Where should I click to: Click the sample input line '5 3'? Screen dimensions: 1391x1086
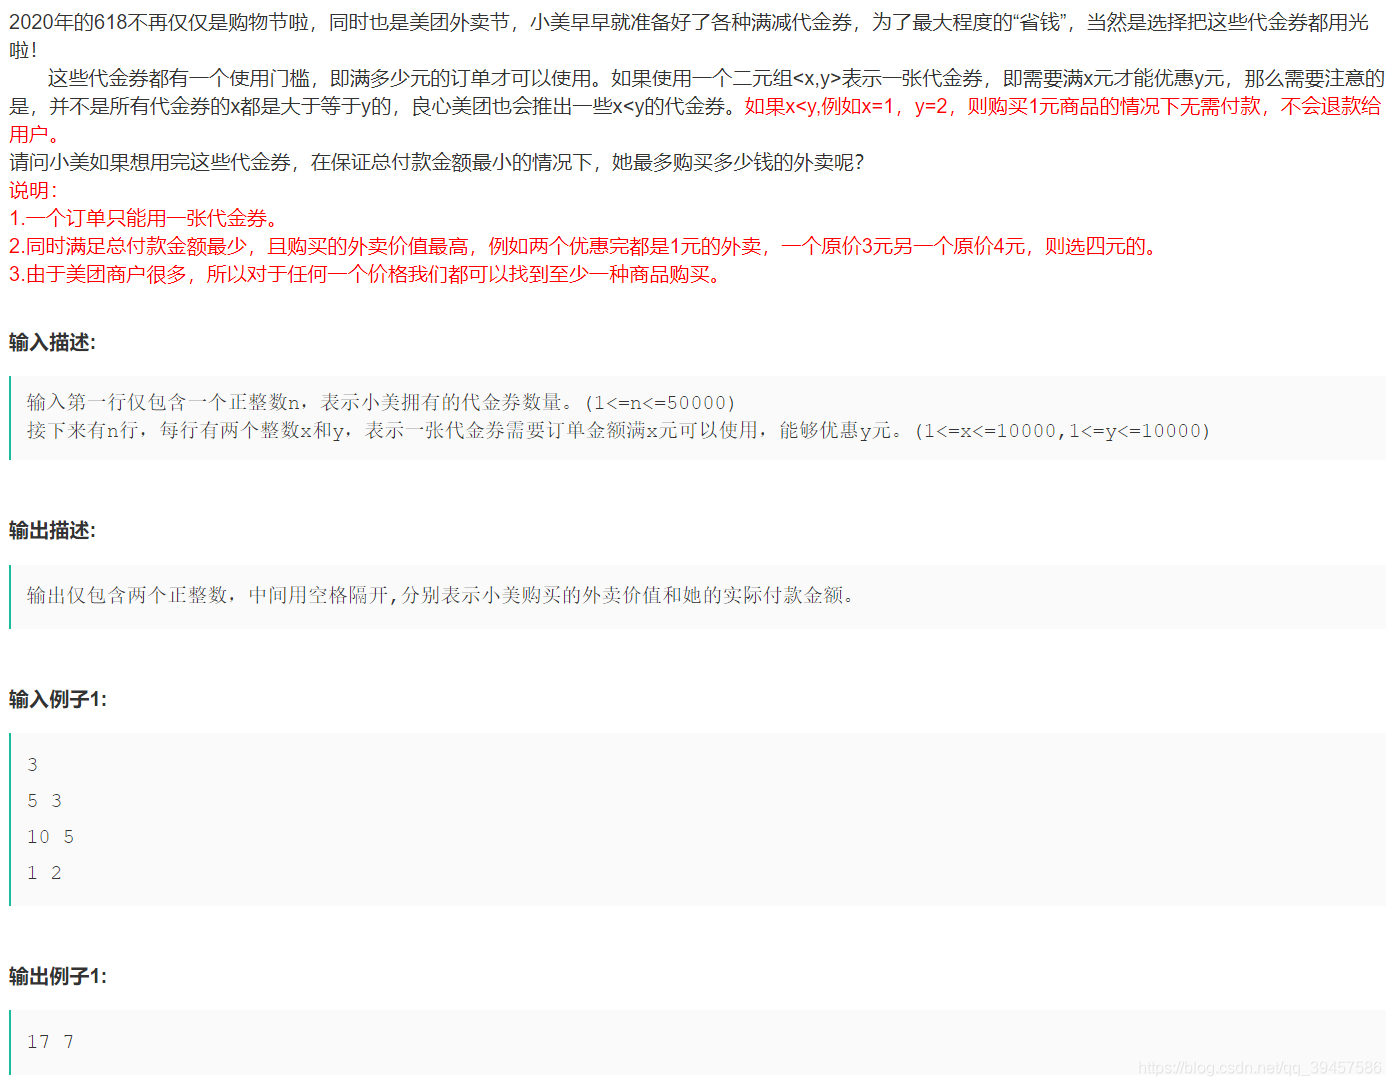tap(44, 801)
